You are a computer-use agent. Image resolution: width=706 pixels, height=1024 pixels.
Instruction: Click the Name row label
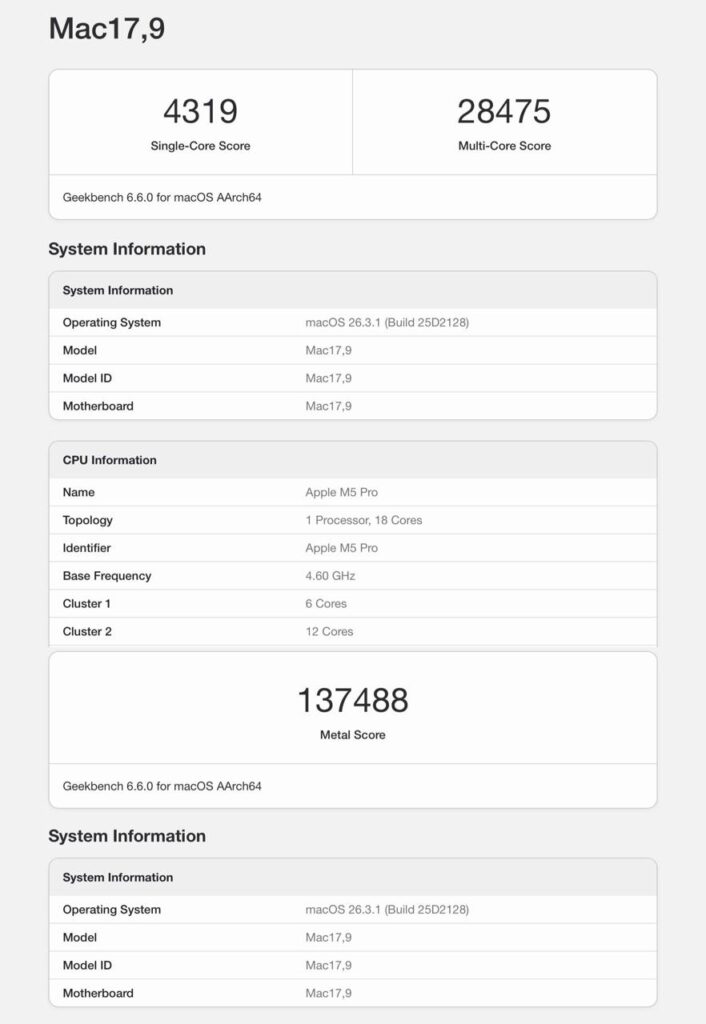click(x=78, y=492)
